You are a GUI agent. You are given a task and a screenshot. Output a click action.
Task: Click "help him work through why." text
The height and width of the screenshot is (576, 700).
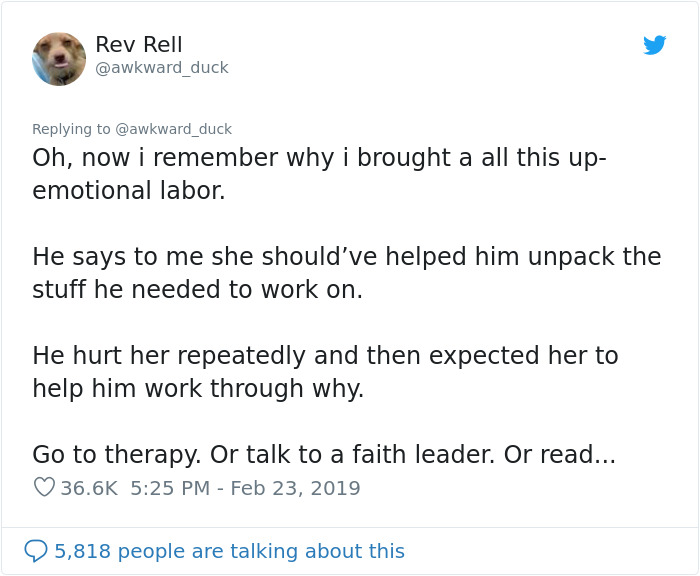[198, 388]
